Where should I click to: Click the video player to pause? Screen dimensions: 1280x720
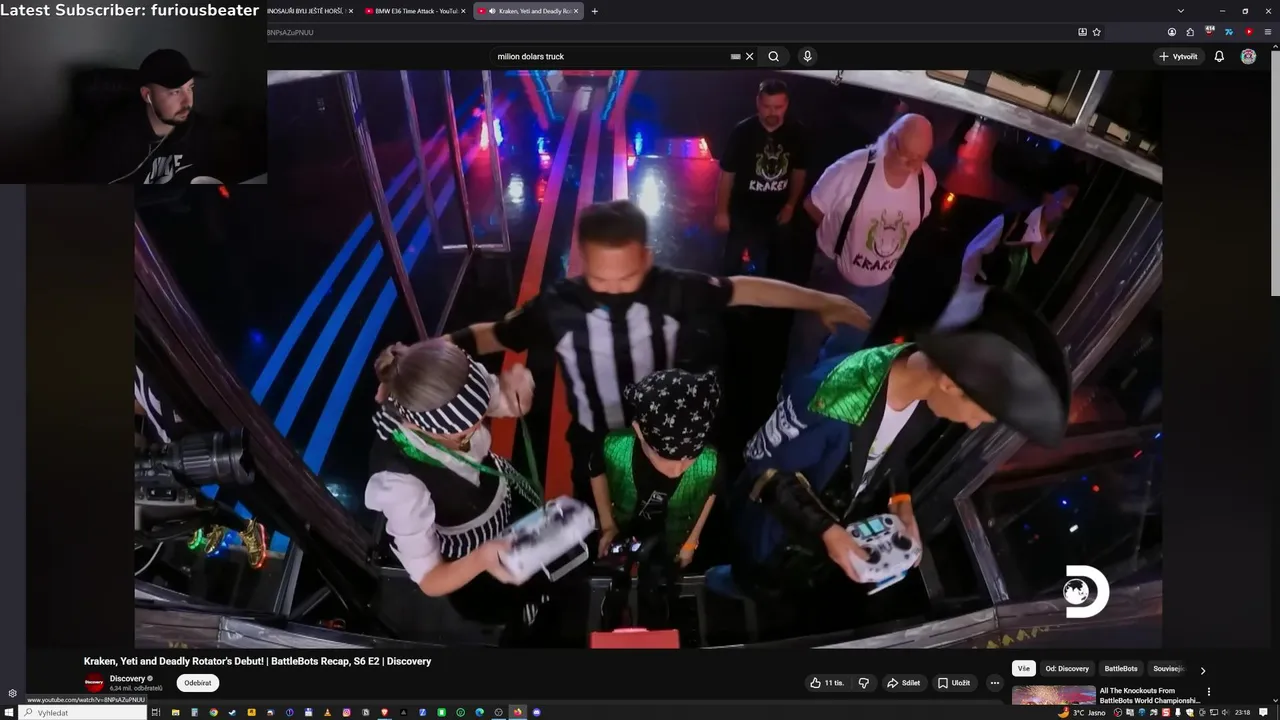tap(648, 359)
